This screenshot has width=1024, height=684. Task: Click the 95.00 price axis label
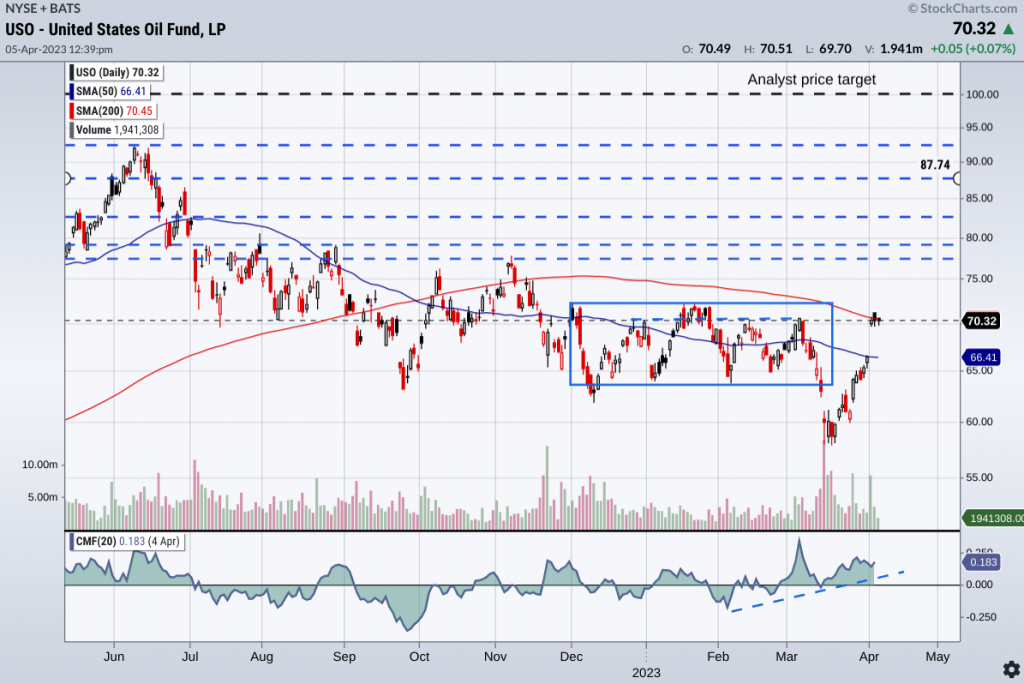click(980, 127)
